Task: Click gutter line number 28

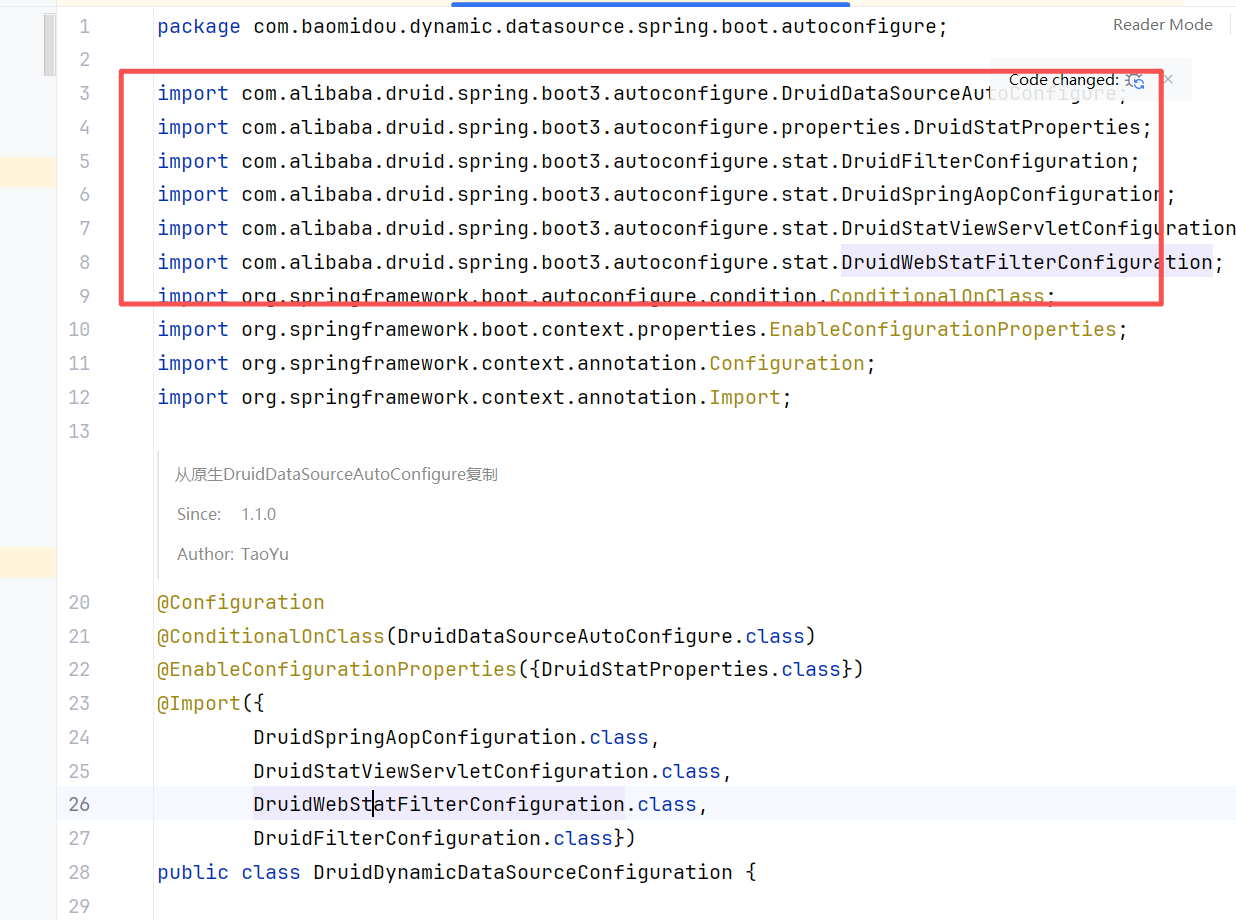Action: pyautogui.click(x=79, y=872)
